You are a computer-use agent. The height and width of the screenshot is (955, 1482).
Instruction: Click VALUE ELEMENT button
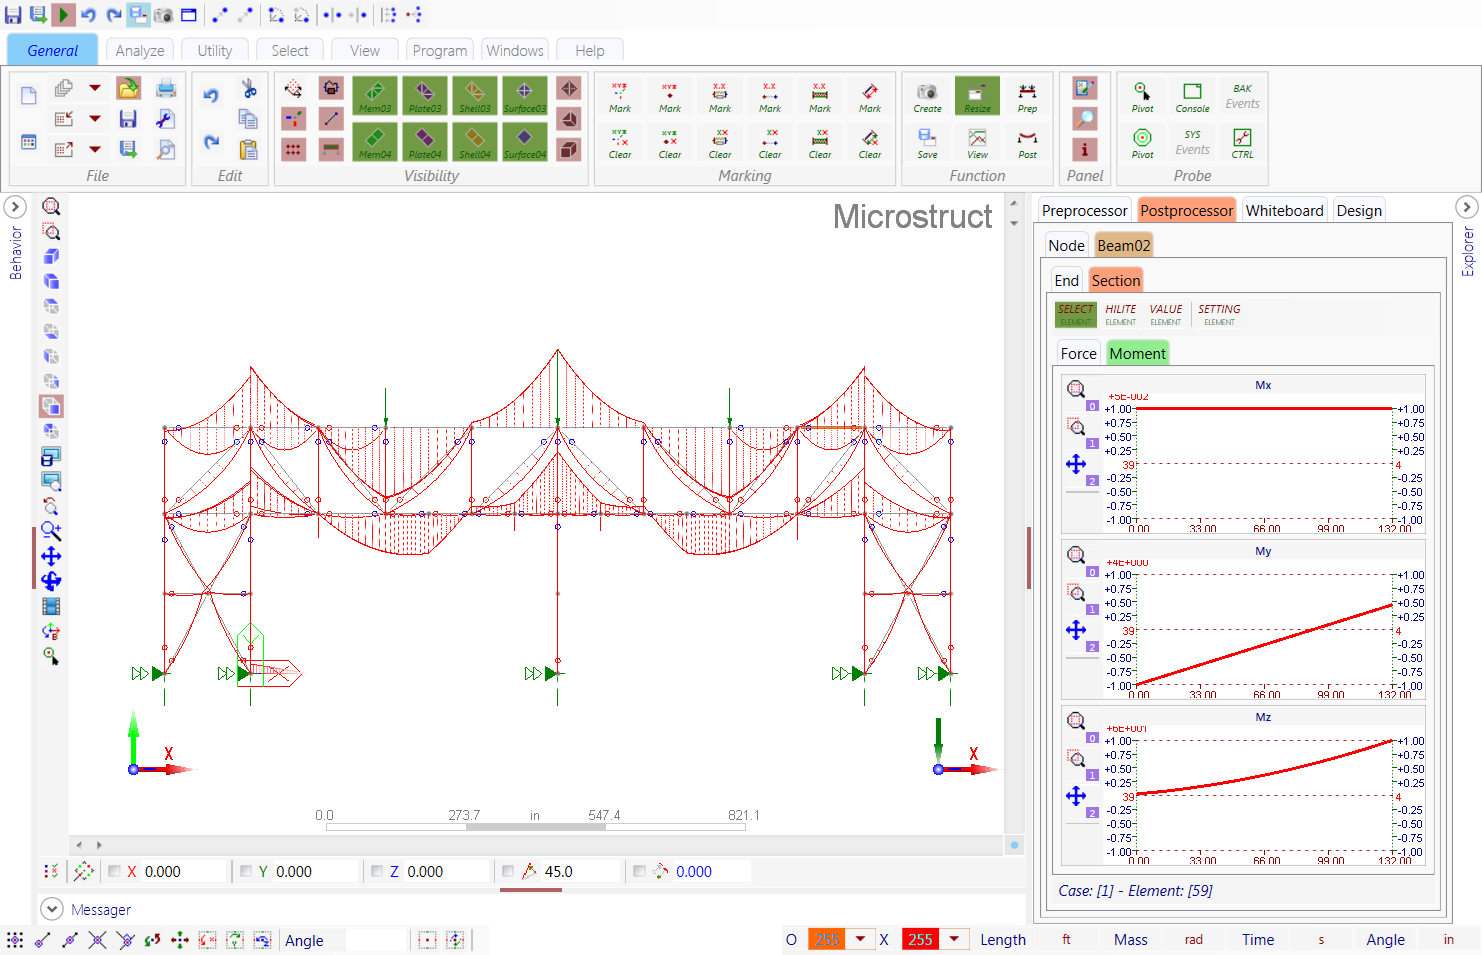coord(1165,314)
